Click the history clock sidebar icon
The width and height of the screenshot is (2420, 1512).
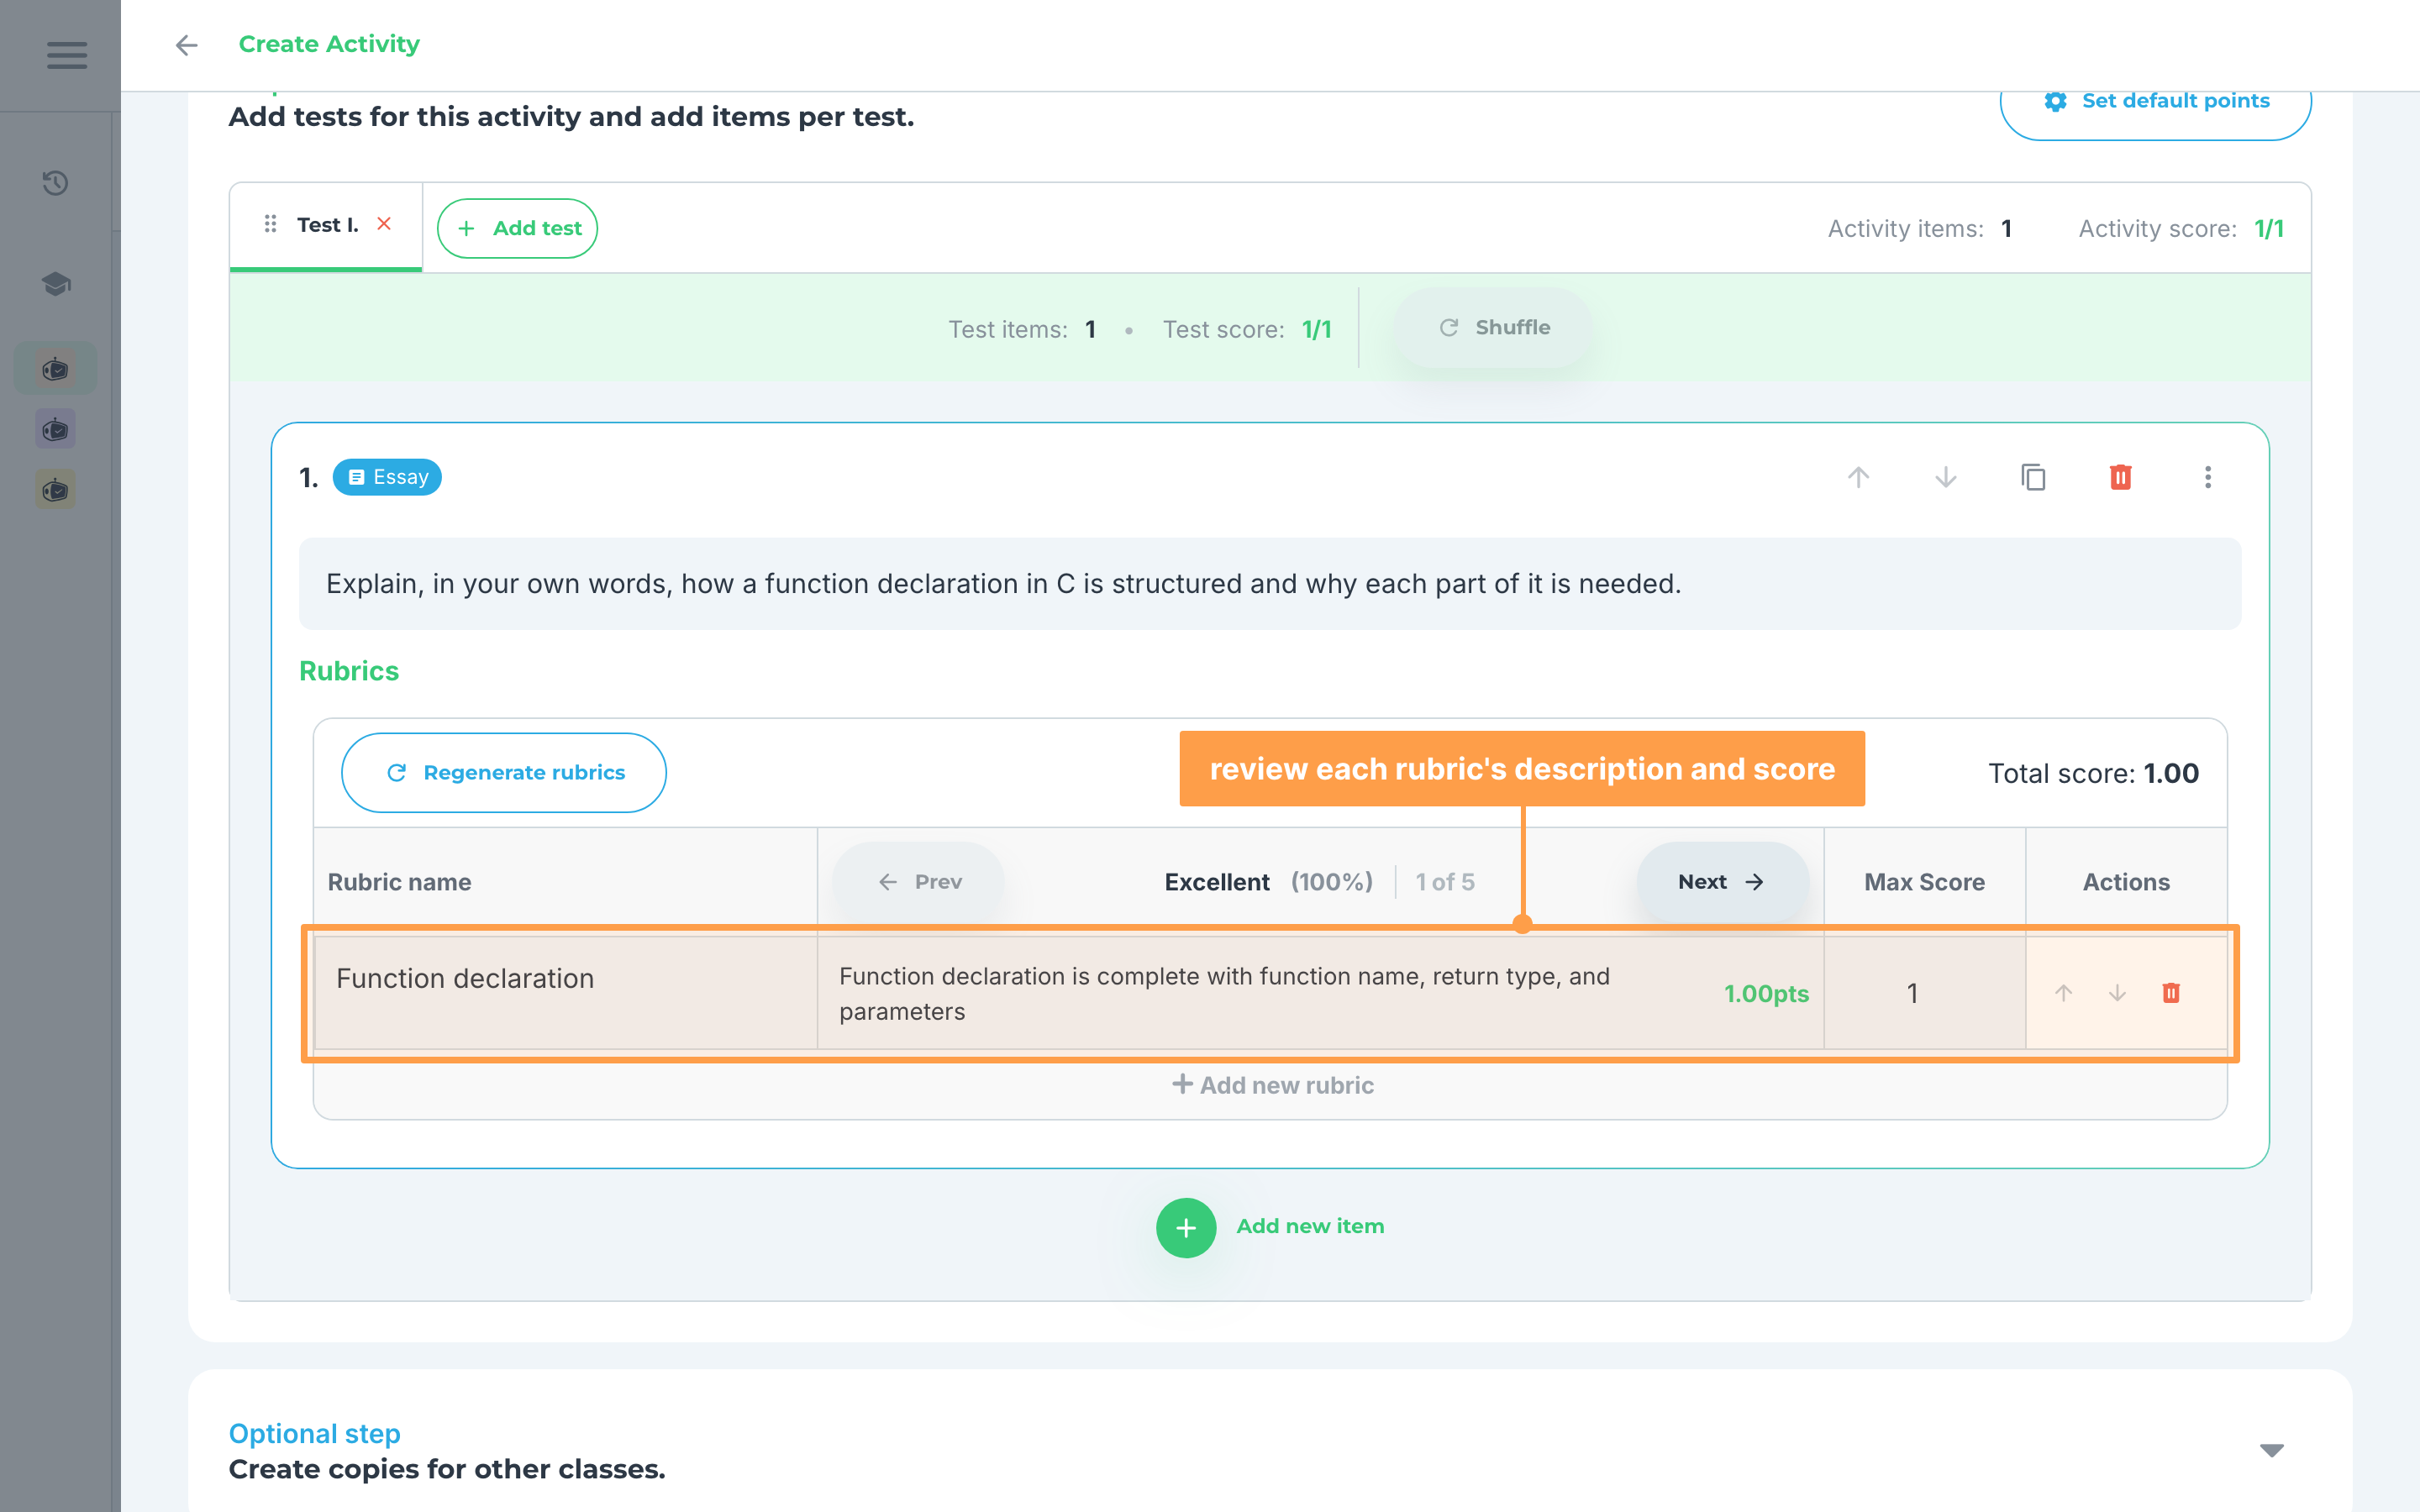pos(56,183)
